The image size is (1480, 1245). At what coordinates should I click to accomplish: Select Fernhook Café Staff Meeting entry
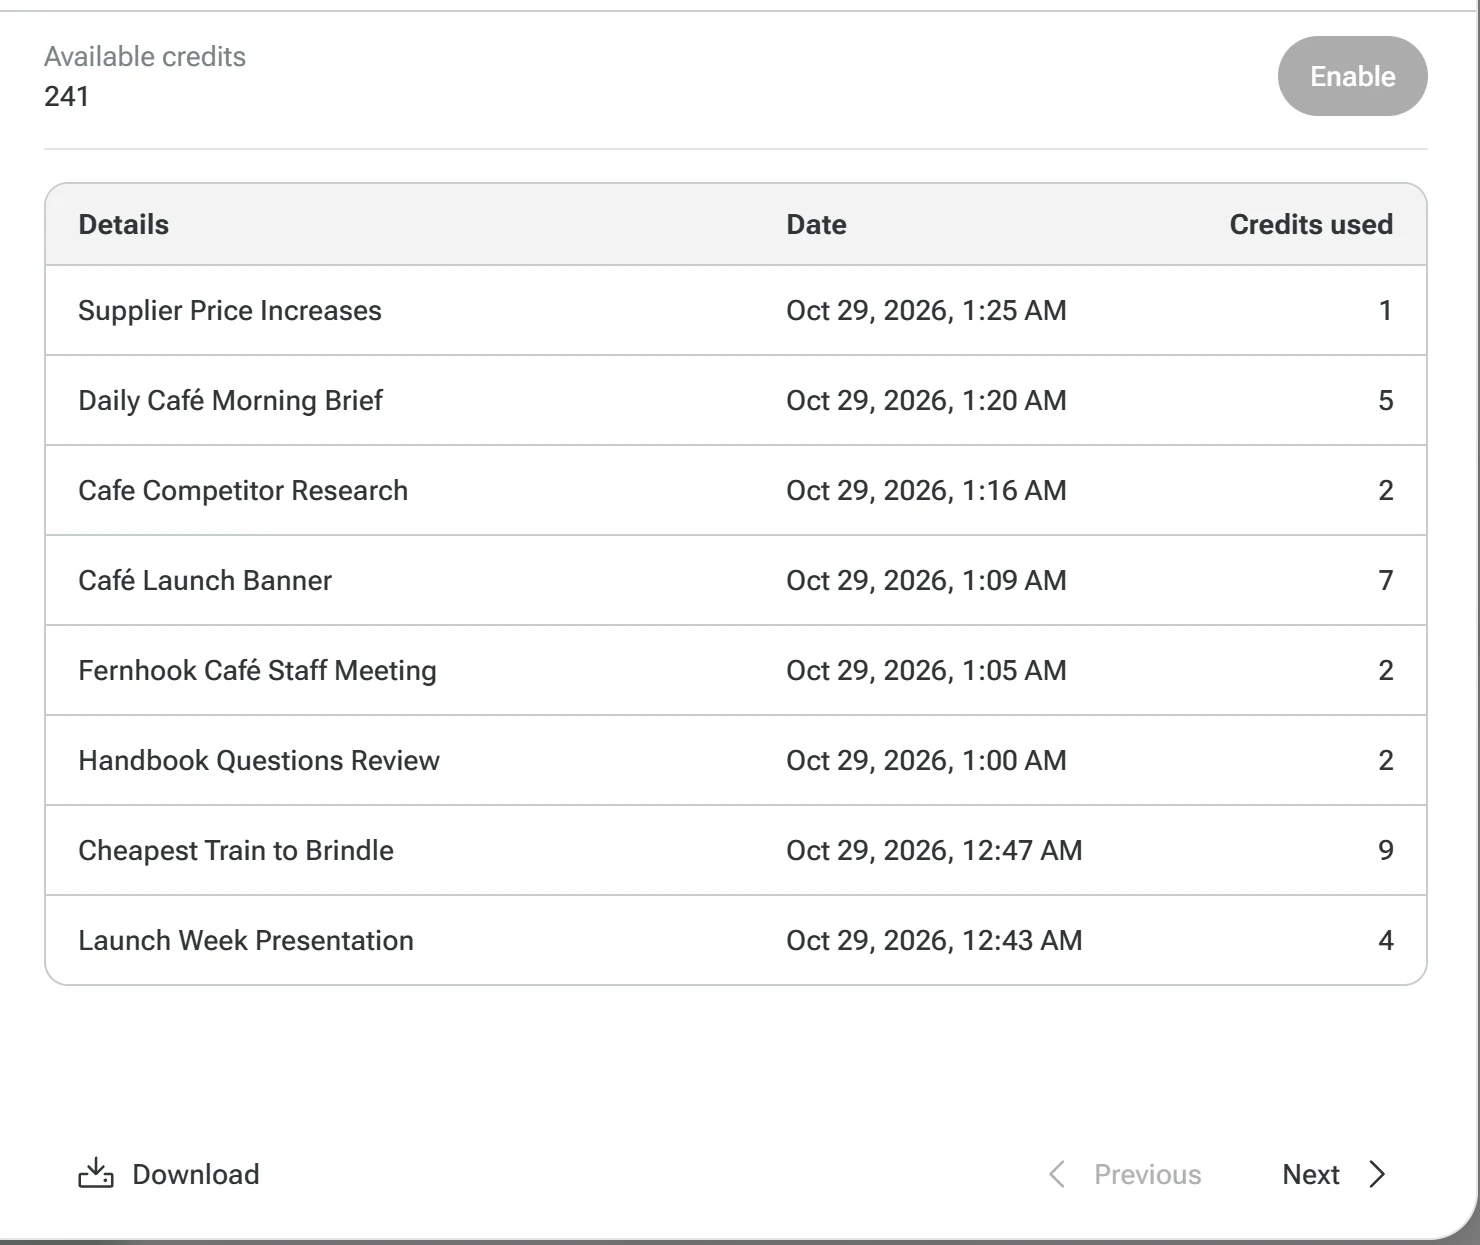click(x=257, y=670)
